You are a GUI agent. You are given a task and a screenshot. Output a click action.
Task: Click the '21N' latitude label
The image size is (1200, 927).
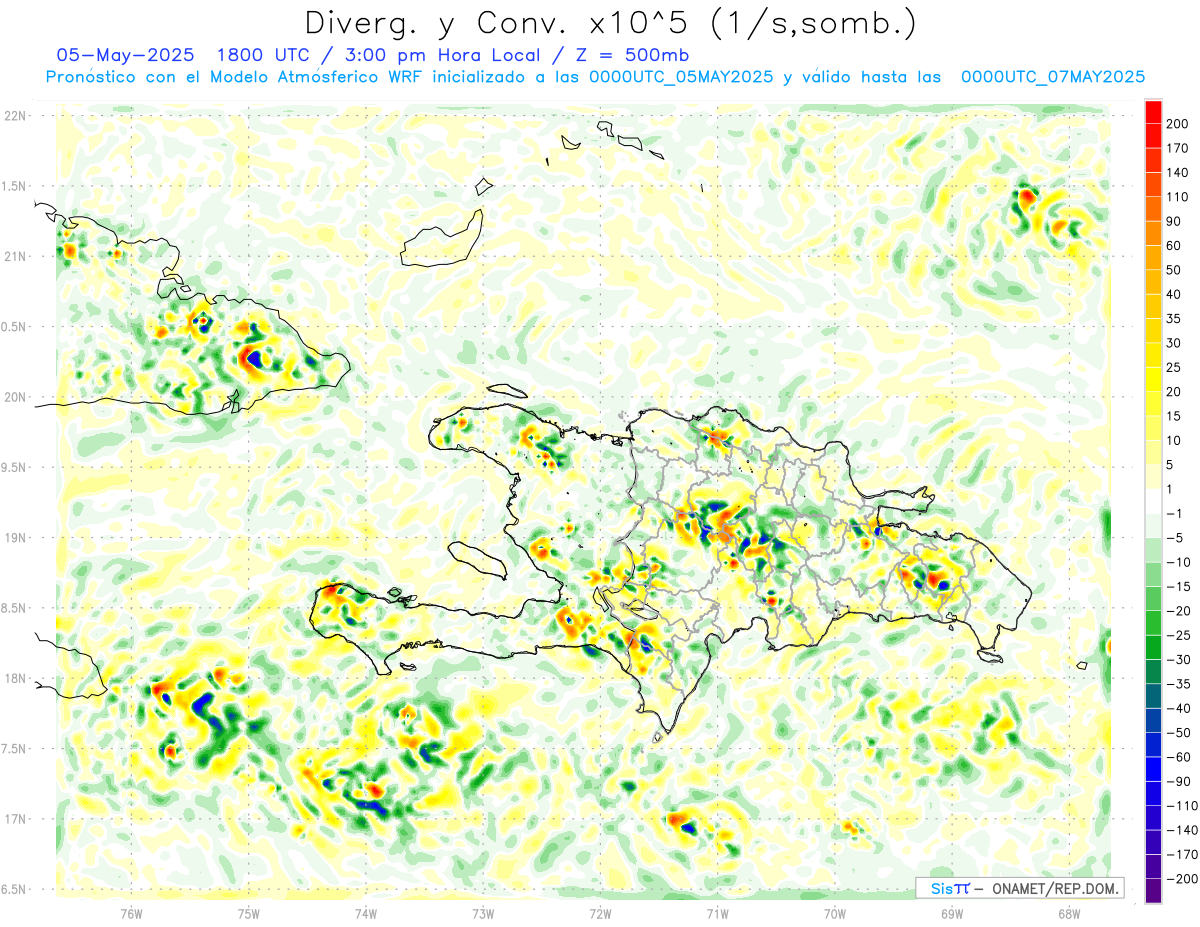click(x=15, y=256)
